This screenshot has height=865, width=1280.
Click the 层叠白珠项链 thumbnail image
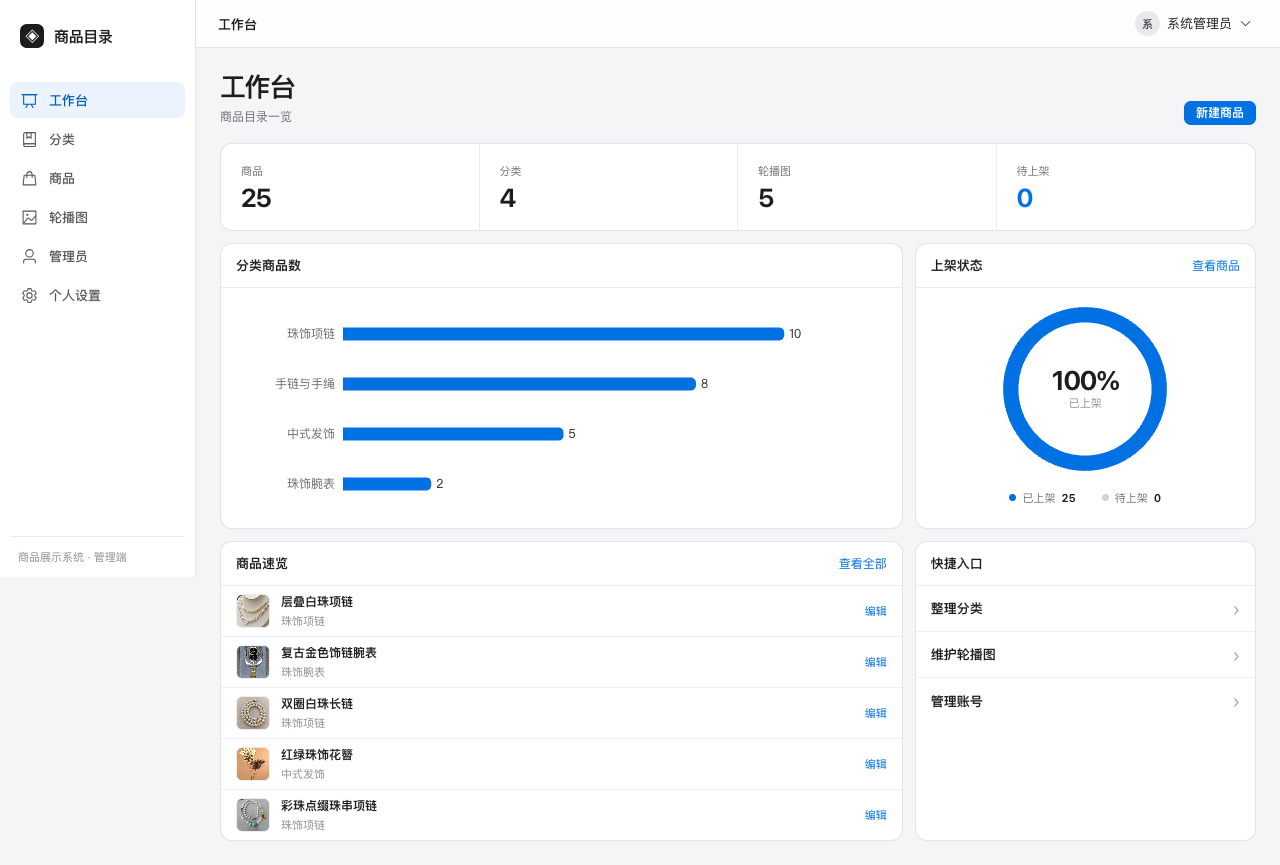point(253,611)
